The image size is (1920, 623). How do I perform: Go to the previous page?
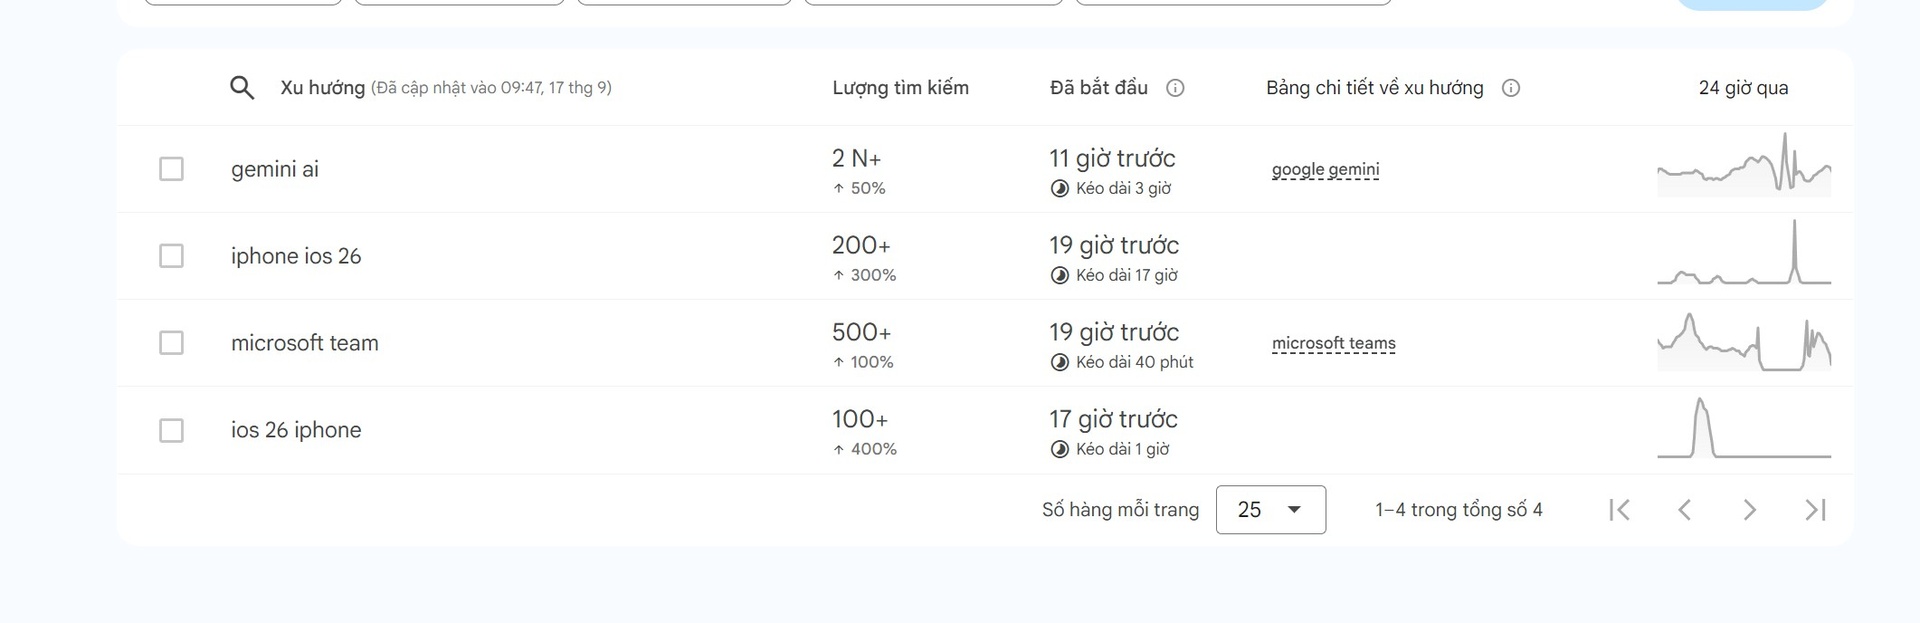[1685, 510]
